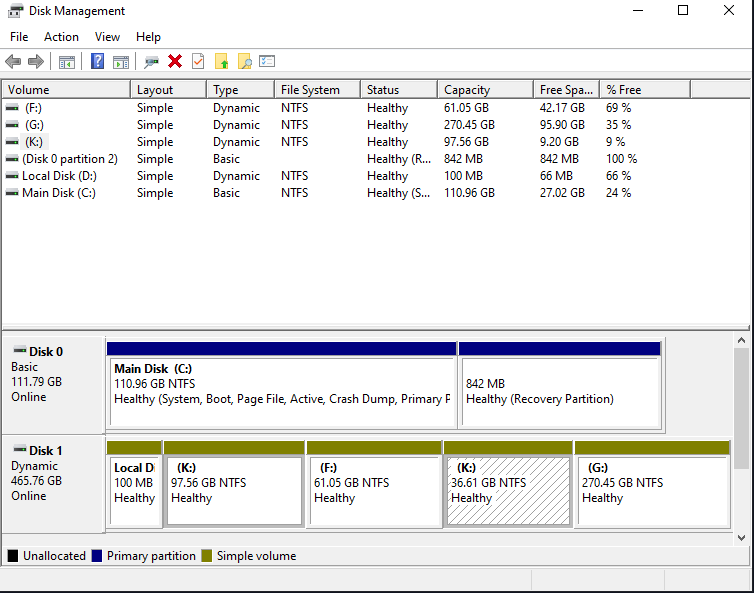Sort by the Status column header
Viewport: 754px width, 593px height.
coord(399,89)
